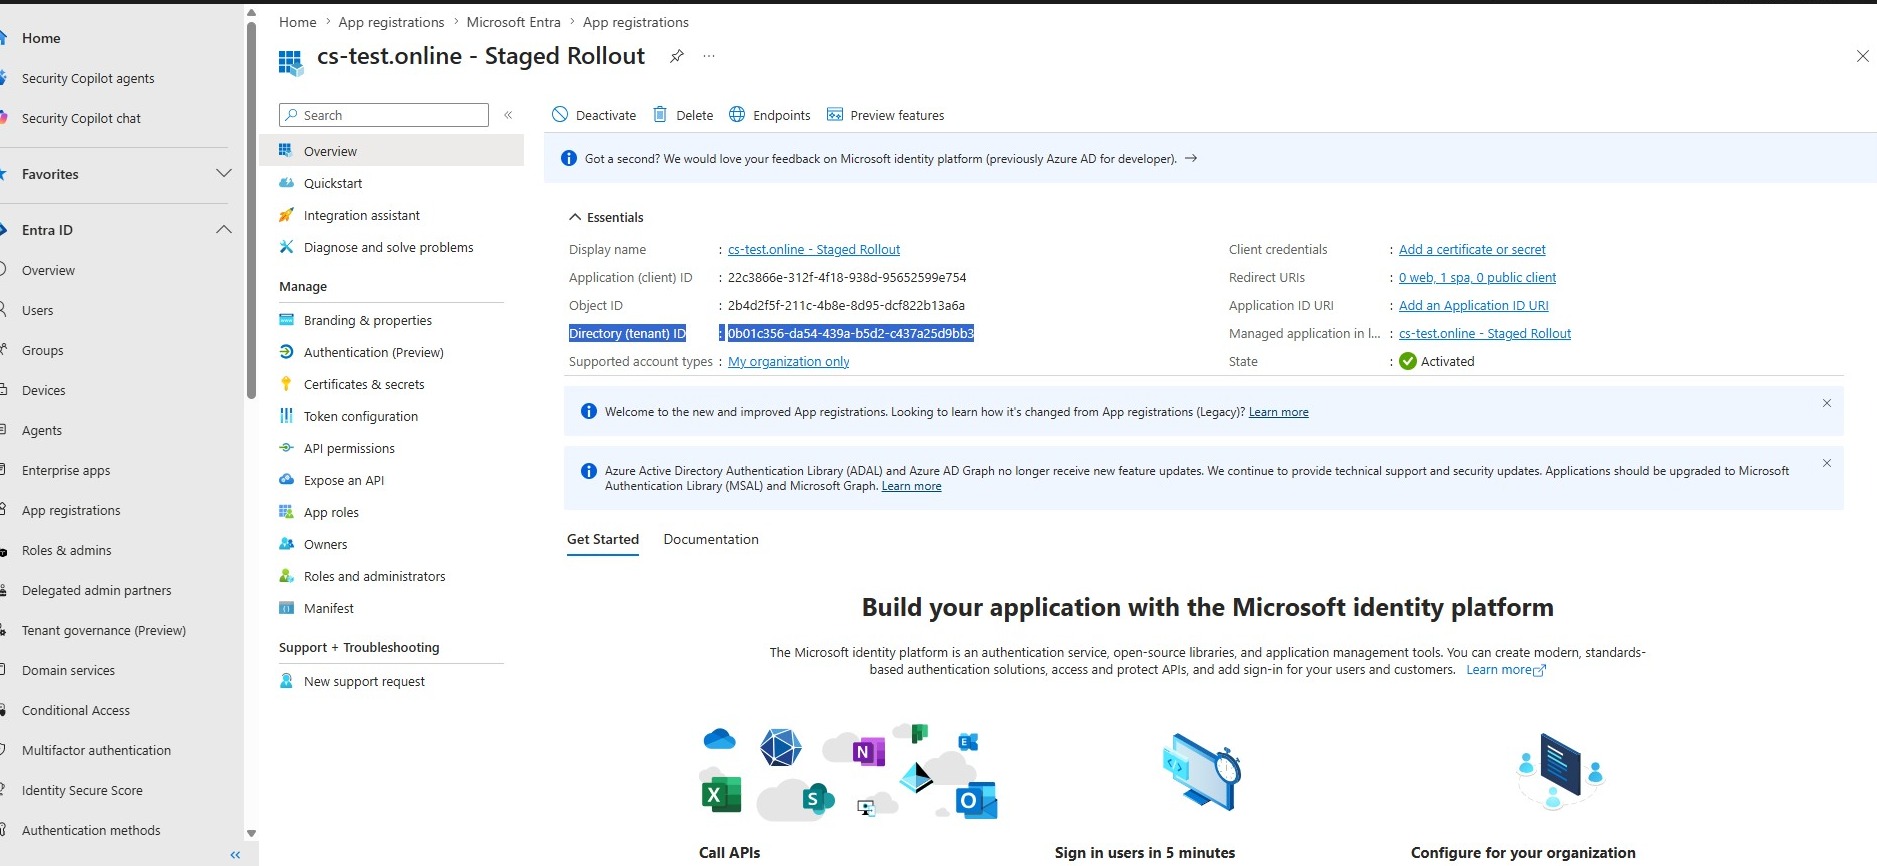Click the Roles and administrators icon
Screen dimensions: 1877x866
point(286,576)
